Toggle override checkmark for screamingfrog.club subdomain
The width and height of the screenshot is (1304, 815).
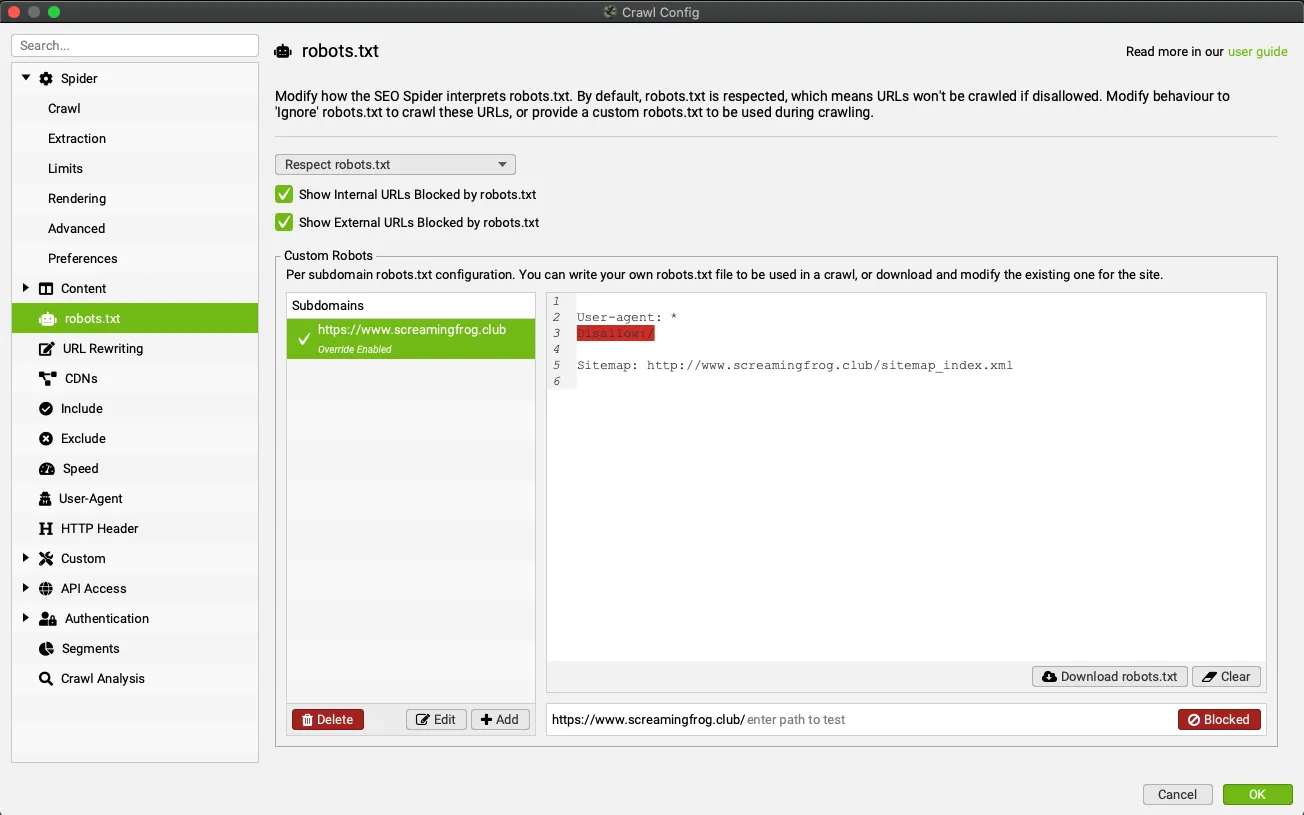coord(304,339)
